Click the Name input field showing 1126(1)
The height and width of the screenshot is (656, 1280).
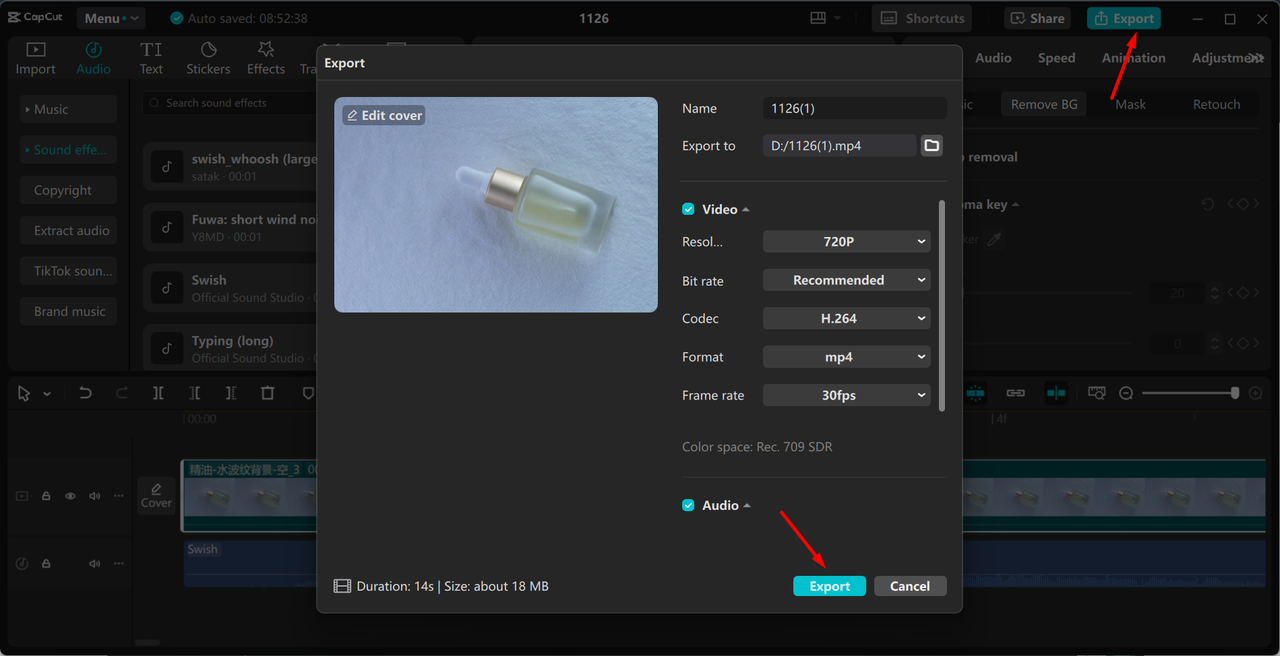(x=854, y=108)
